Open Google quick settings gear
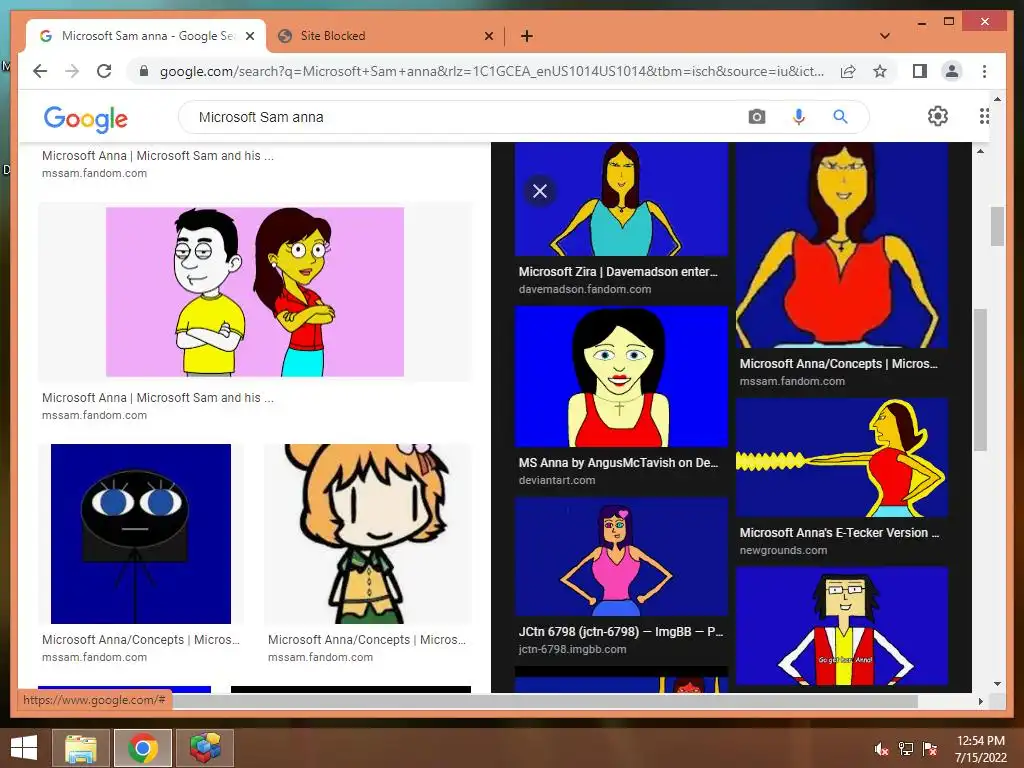This screenshot has height=768, width=1024. pos(937,116)
